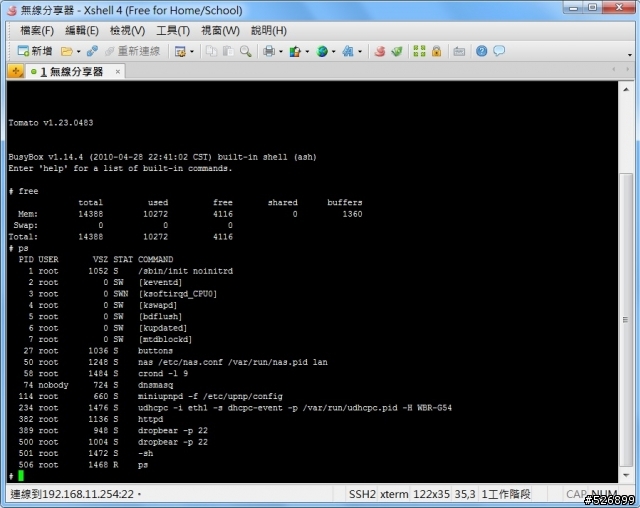The image size is (640, 508).
Task: Open the session properties icon
Action: click(x=180, y=51)
